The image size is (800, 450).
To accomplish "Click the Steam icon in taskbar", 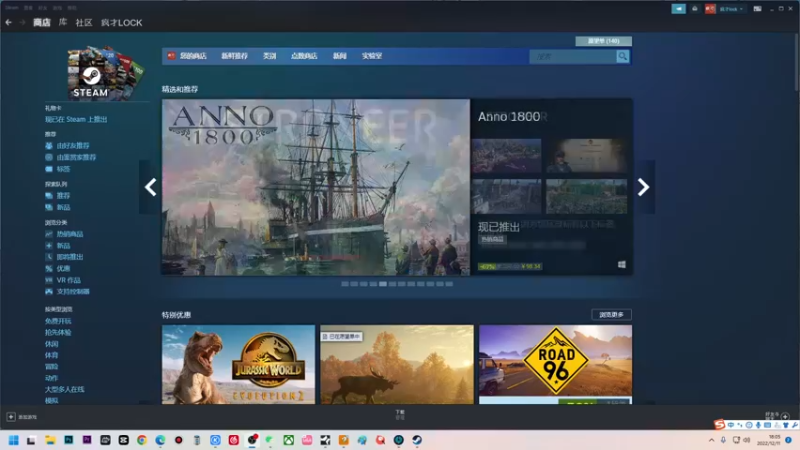I will [417, 440].
